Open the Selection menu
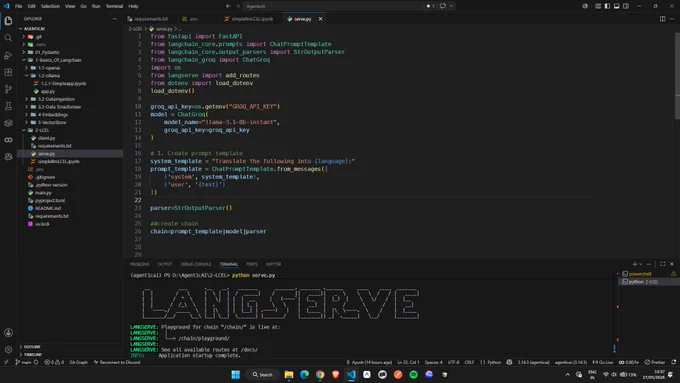This screenshot has width=680, height=383. 50,6
